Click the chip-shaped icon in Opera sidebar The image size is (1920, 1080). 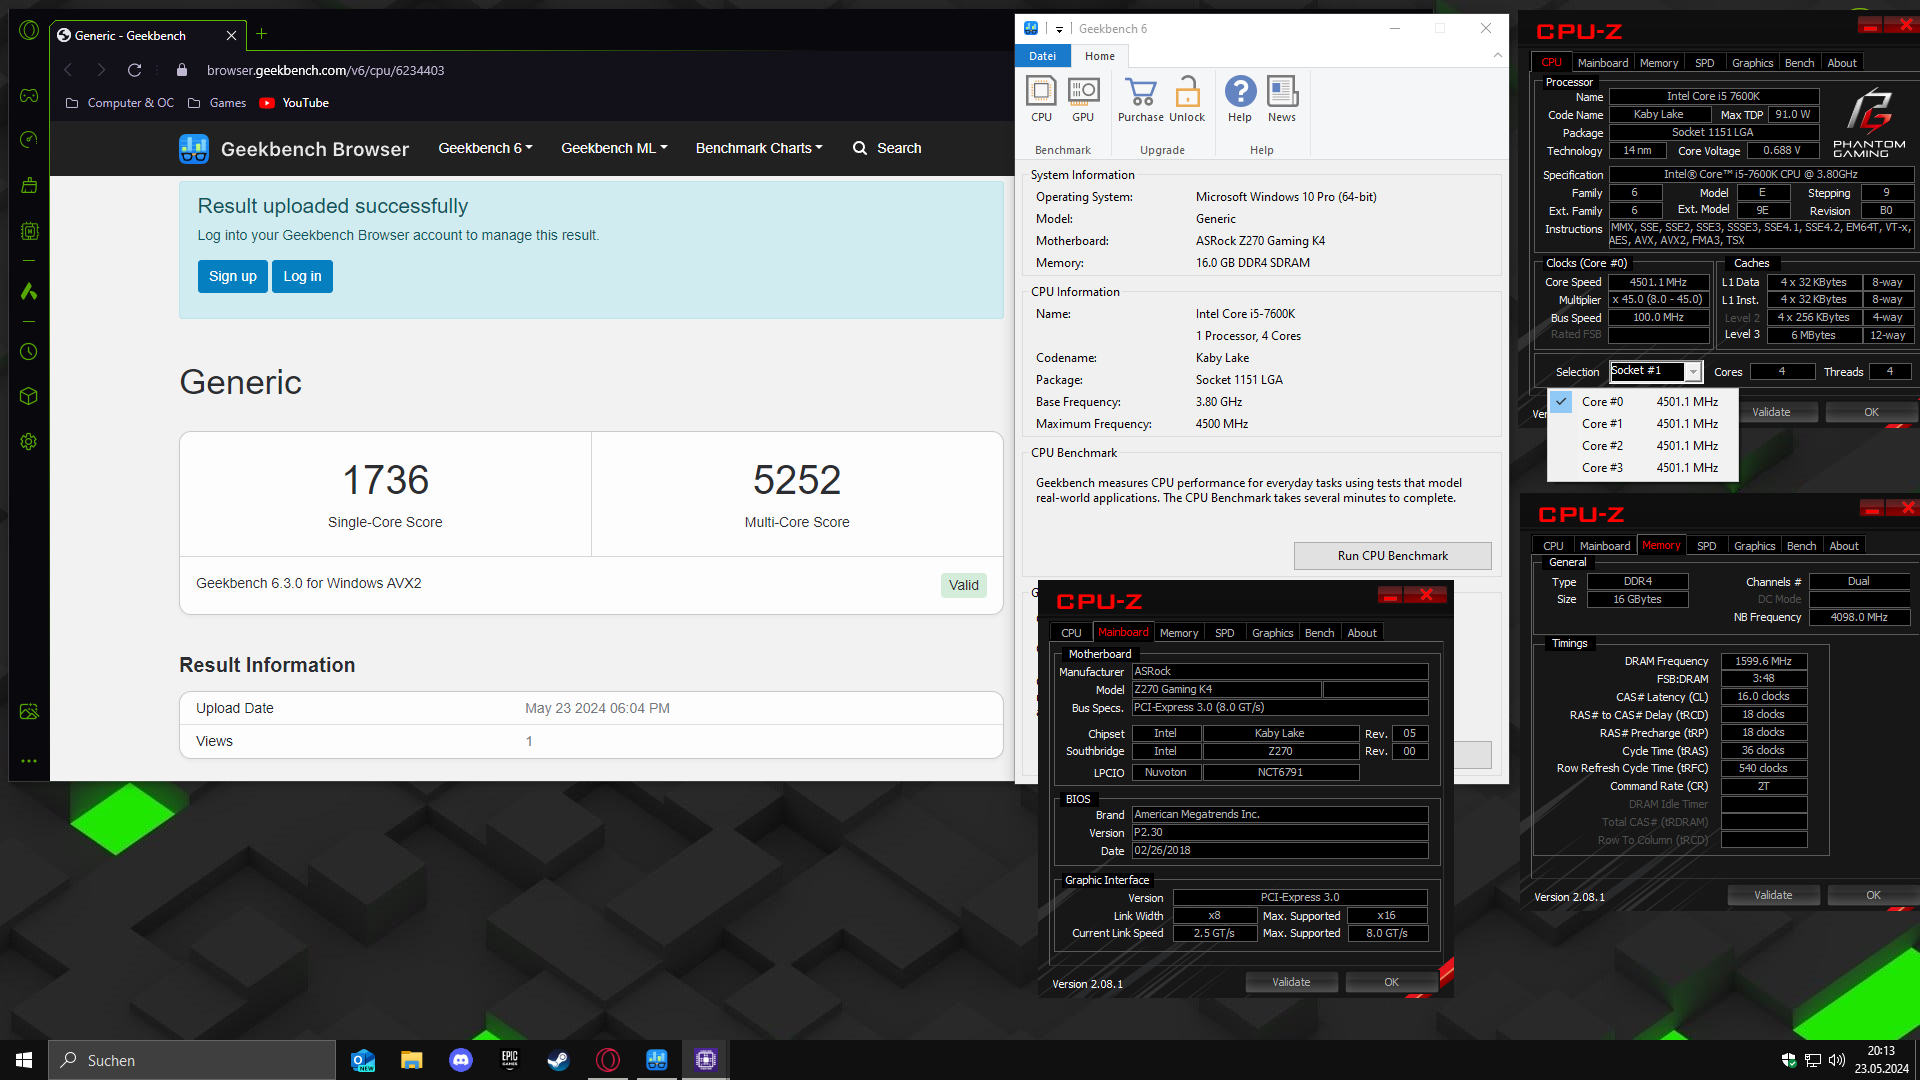(x=29, y=231)
